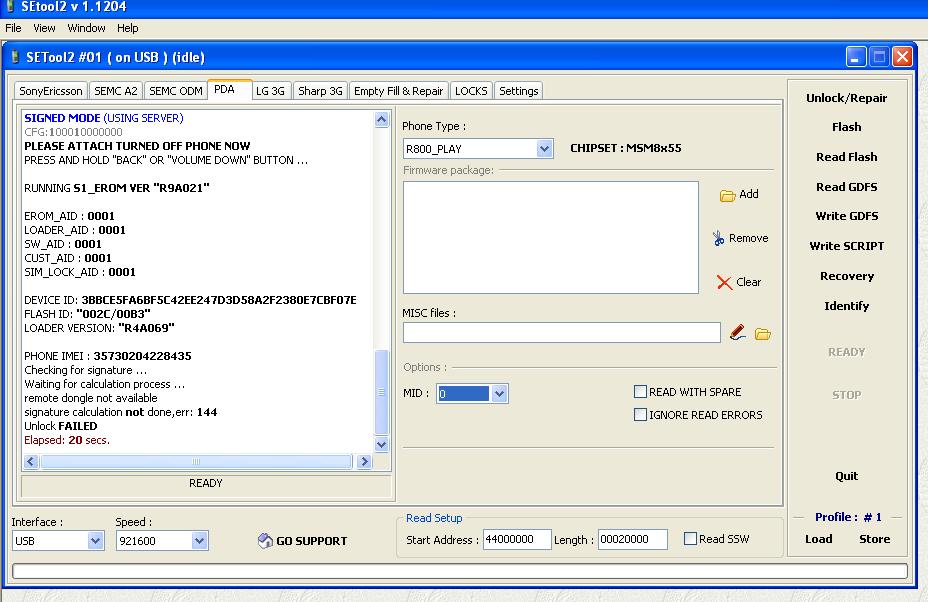Expand the Phone Type dropdown
The image size is (928, 602).
[544, 149]
